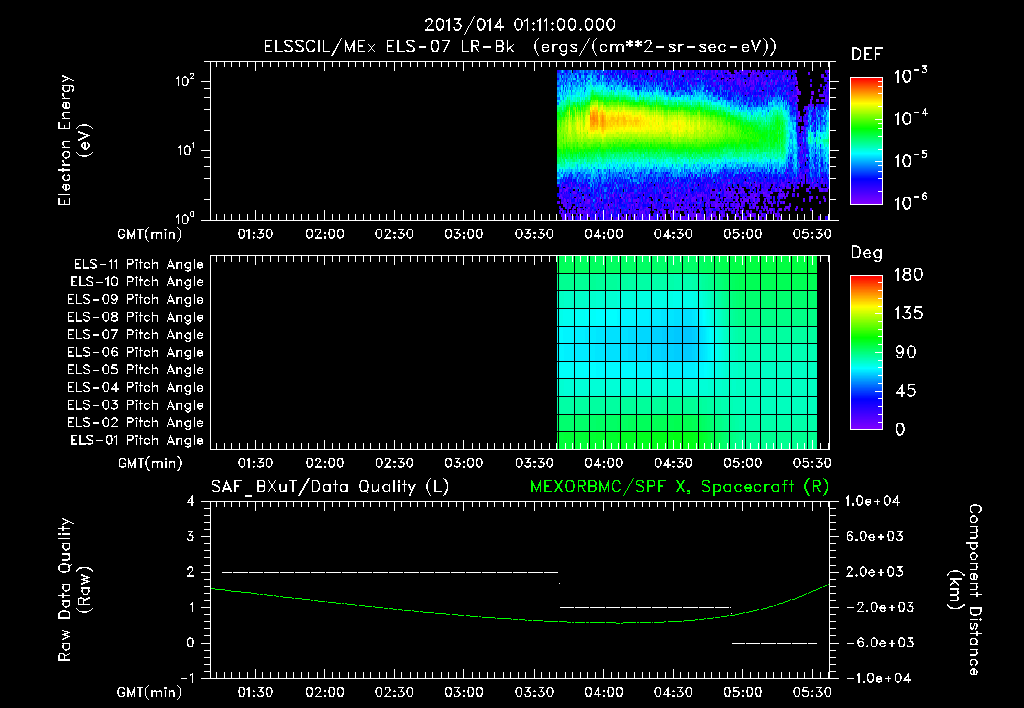Click the DEF color bar in top panel

point(866,141)
